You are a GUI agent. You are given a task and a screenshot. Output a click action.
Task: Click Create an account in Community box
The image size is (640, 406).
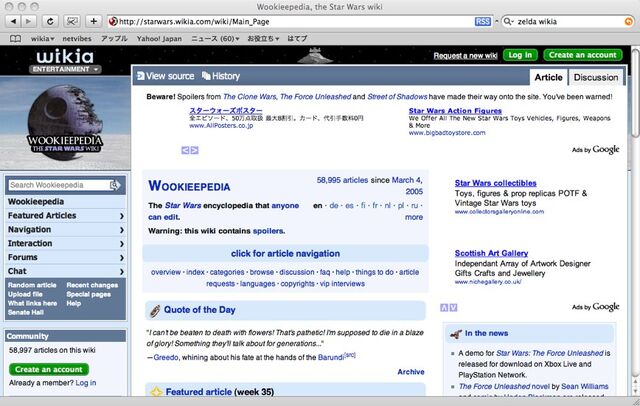tap(49, 370)
